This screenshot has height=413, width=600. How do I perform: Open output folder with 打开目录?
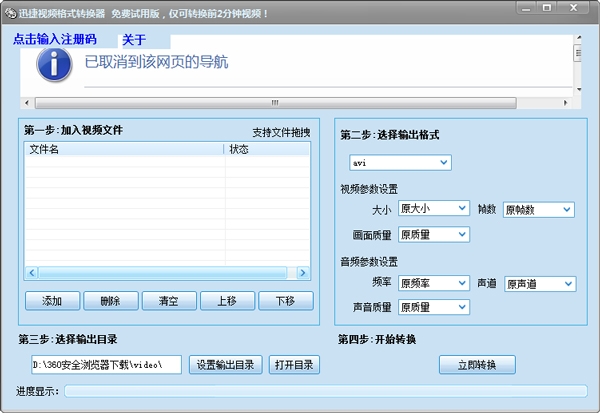pyautogui.click(x=295, y=364)
